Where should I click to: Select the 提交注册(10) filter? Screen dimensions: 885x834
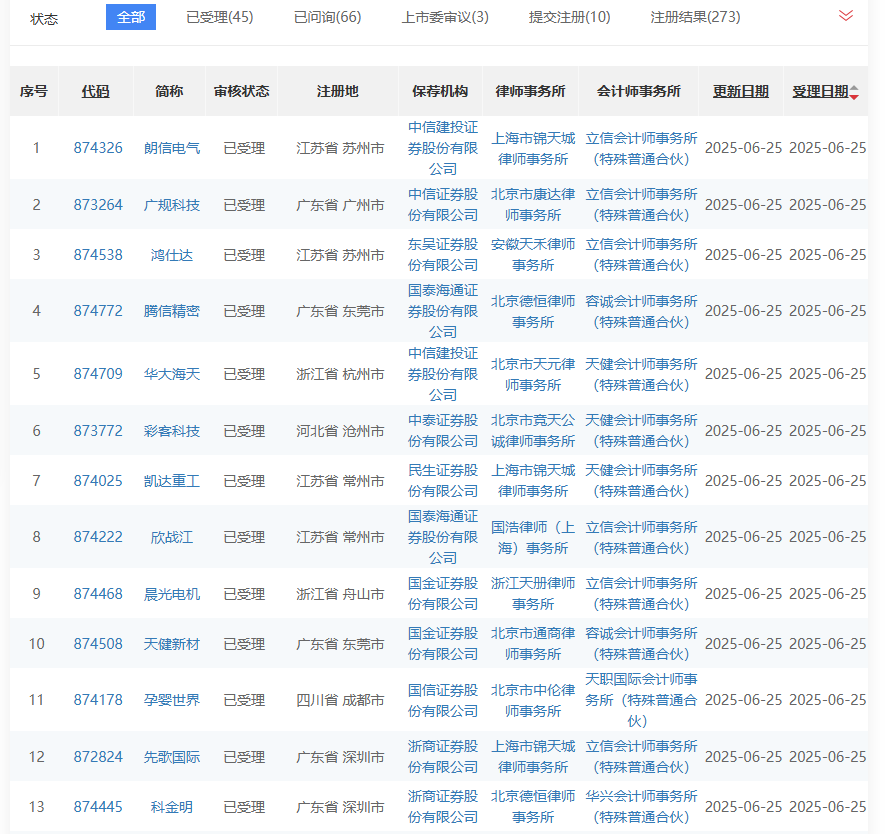coord(570,17)
